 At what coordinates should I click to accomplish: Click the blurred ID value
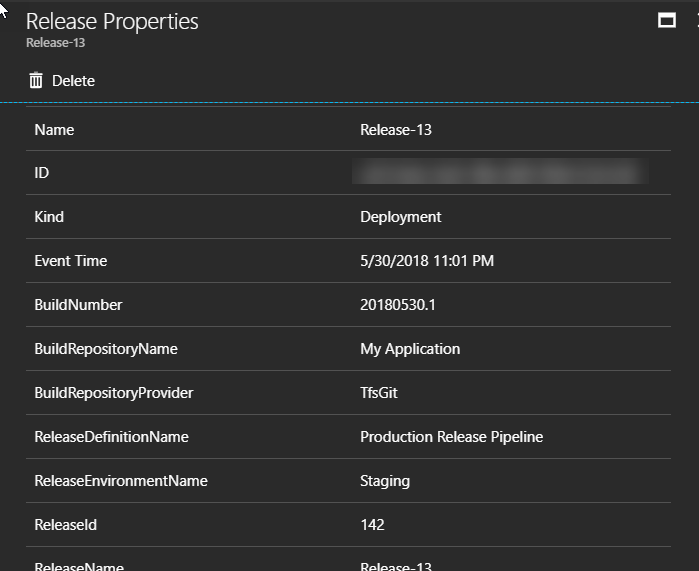tap(500, 173)
